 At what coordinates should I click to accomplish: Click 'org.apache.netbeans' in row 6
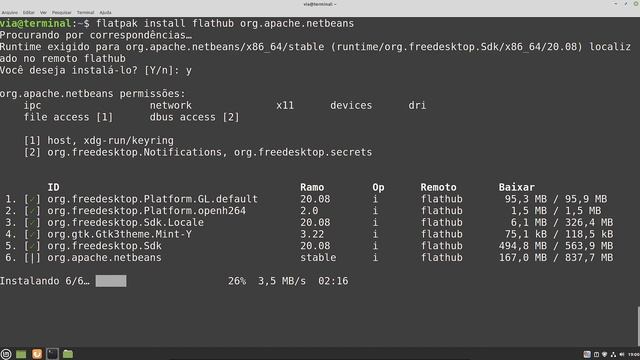pos(104,258)
